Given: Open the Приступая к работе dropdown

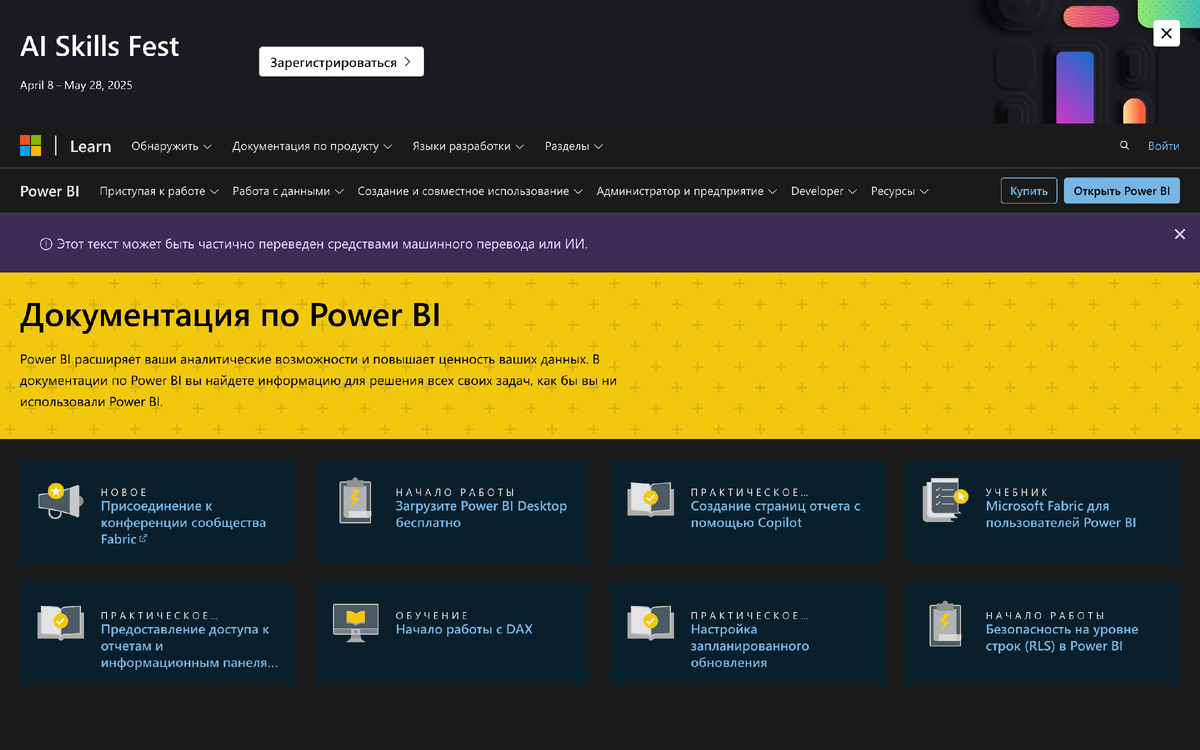Looking at the screenshot, I should point(159,191).
